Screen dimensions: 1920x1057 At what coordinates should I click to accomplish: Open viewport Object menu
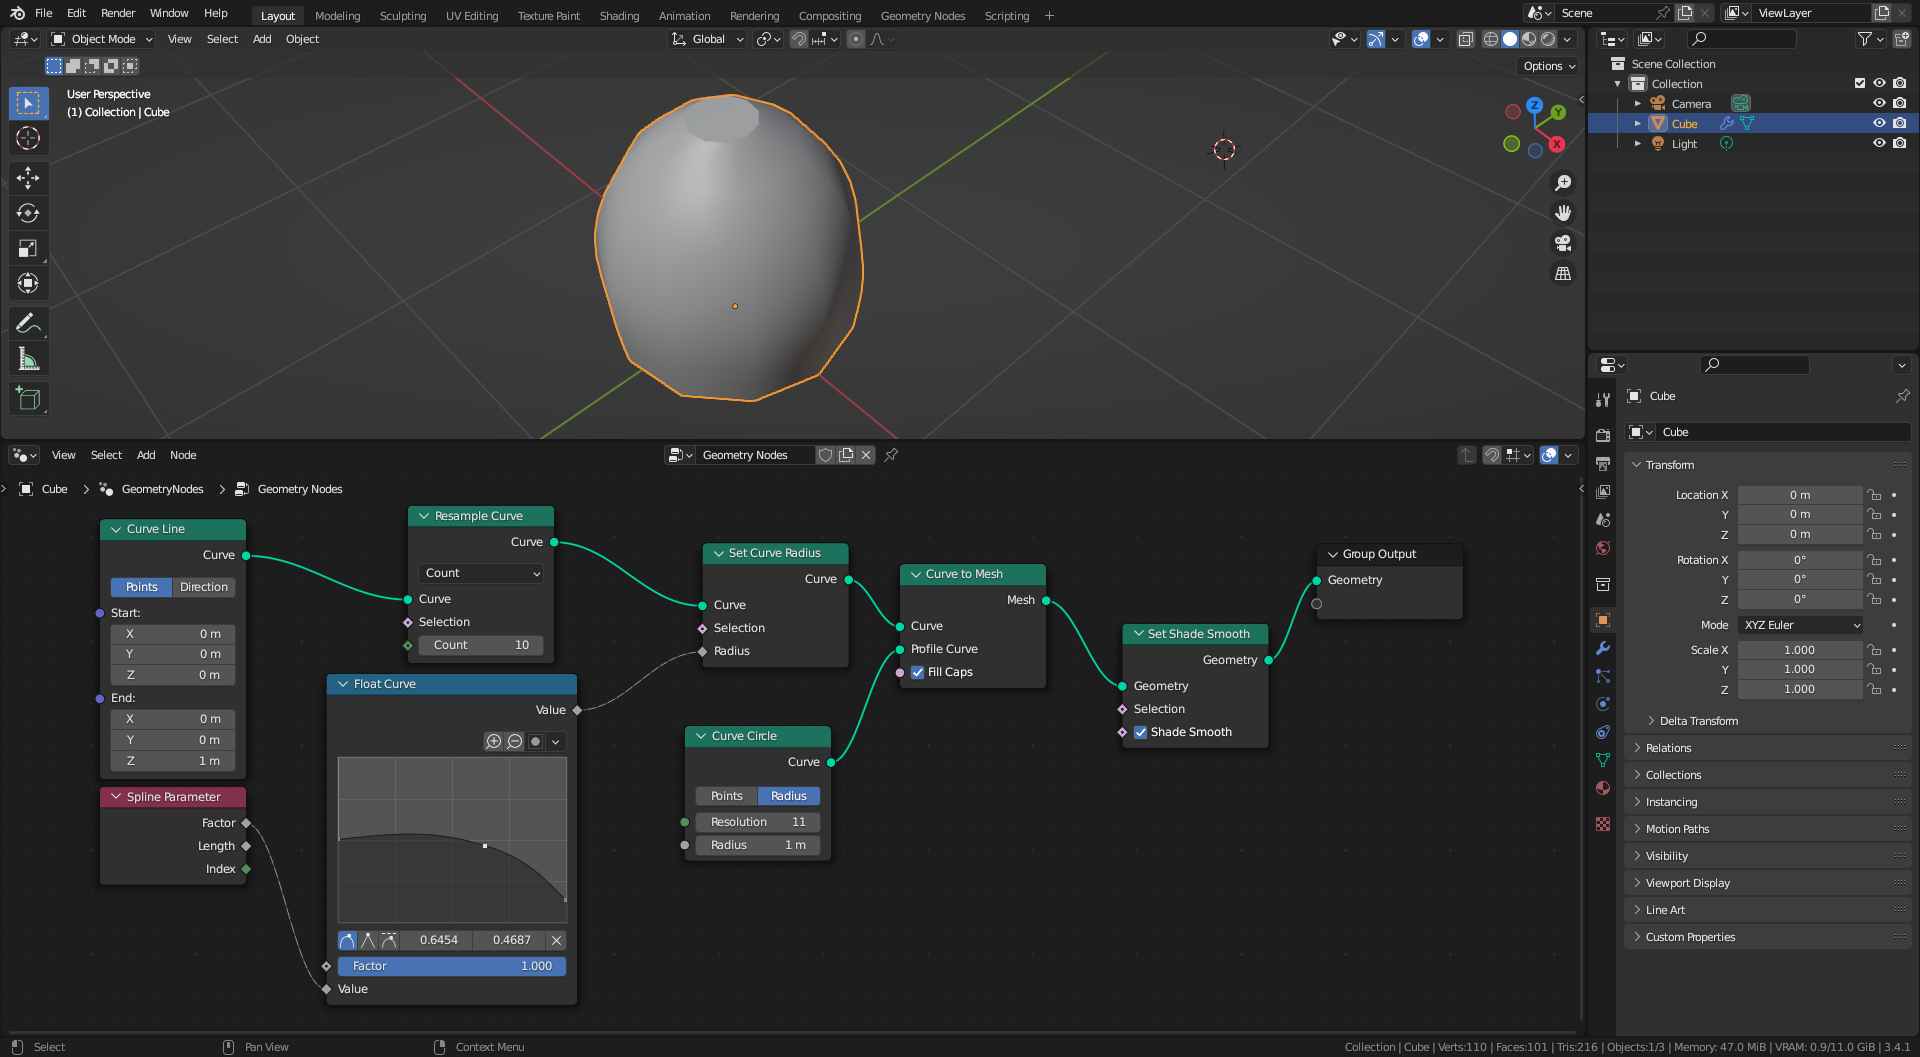tap(302, 39)
